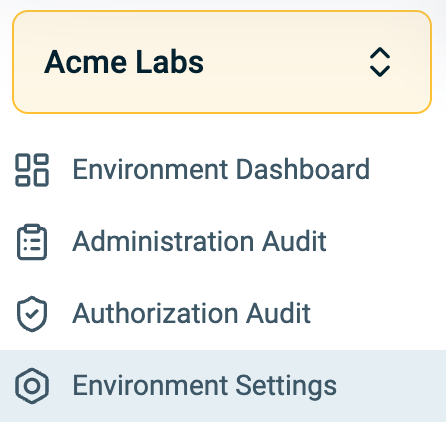Go to Administration Audit

click(223, 242)
